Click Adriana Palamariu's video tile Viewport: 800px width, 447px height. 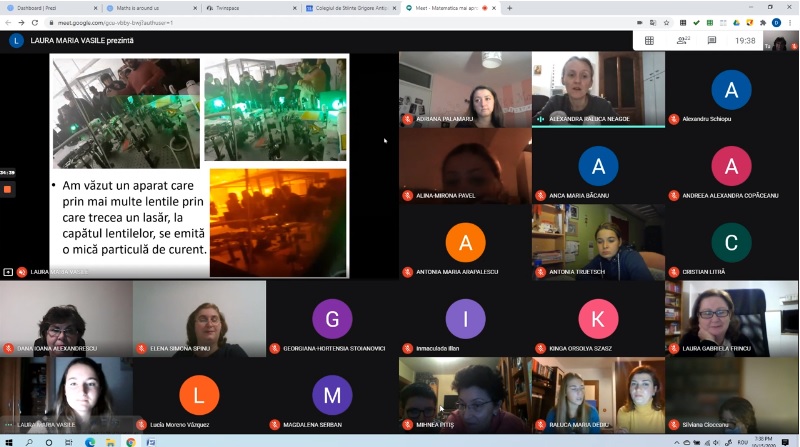[465, 89]
